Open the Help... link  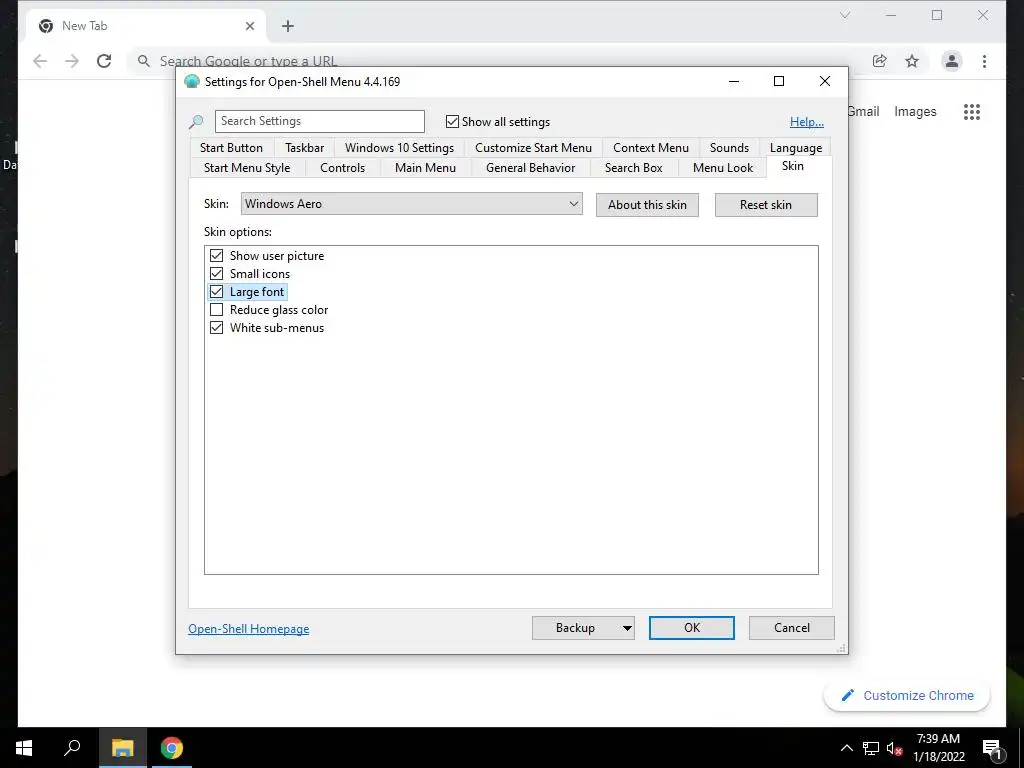807,122
